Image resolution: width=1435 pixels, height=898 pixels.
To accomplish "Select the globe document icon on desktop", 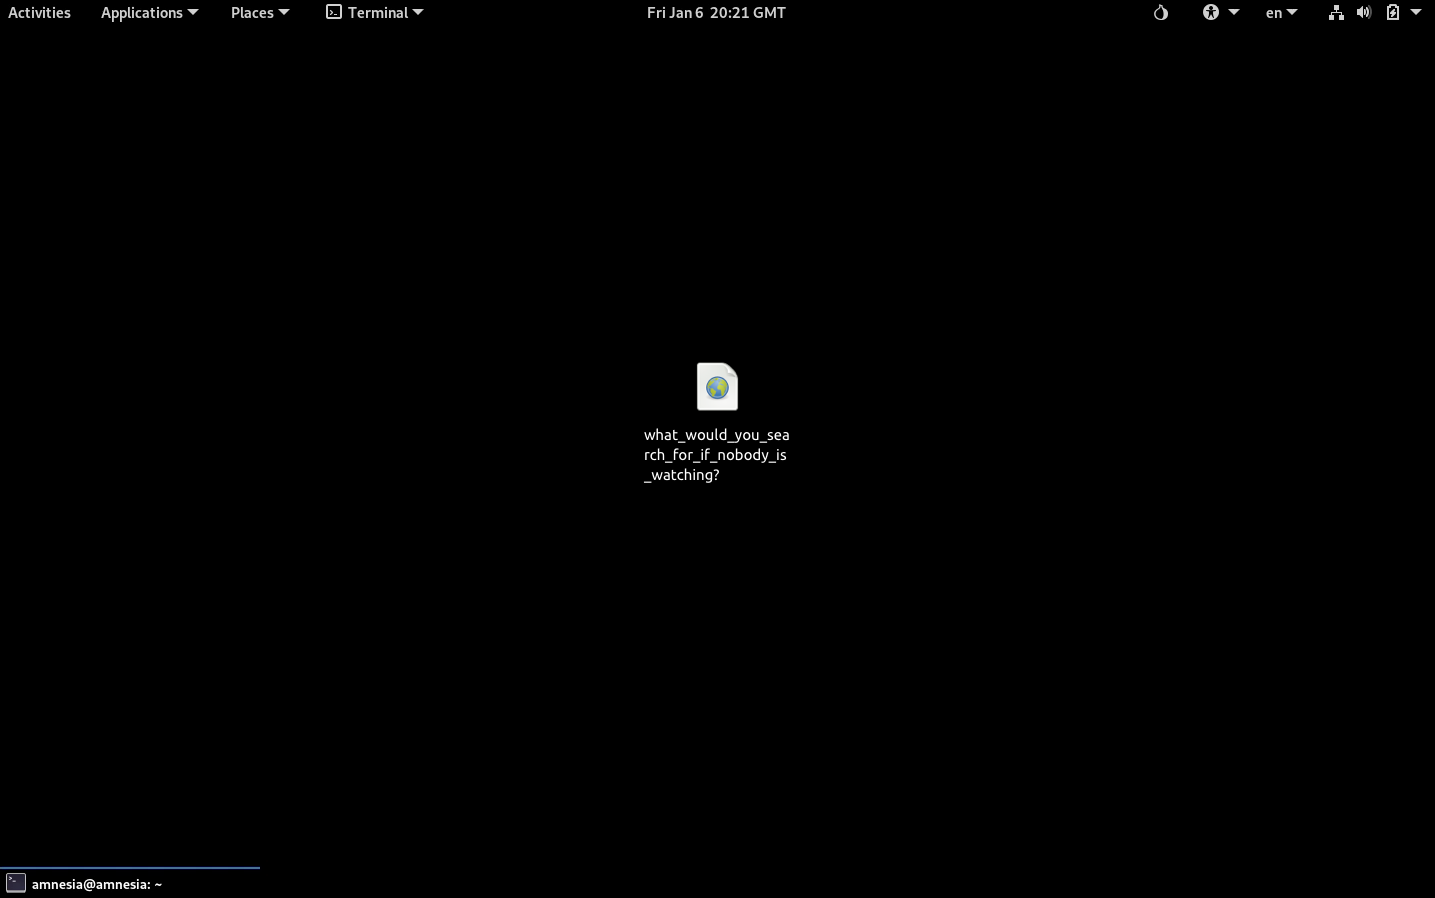I will tap(717, 387).
